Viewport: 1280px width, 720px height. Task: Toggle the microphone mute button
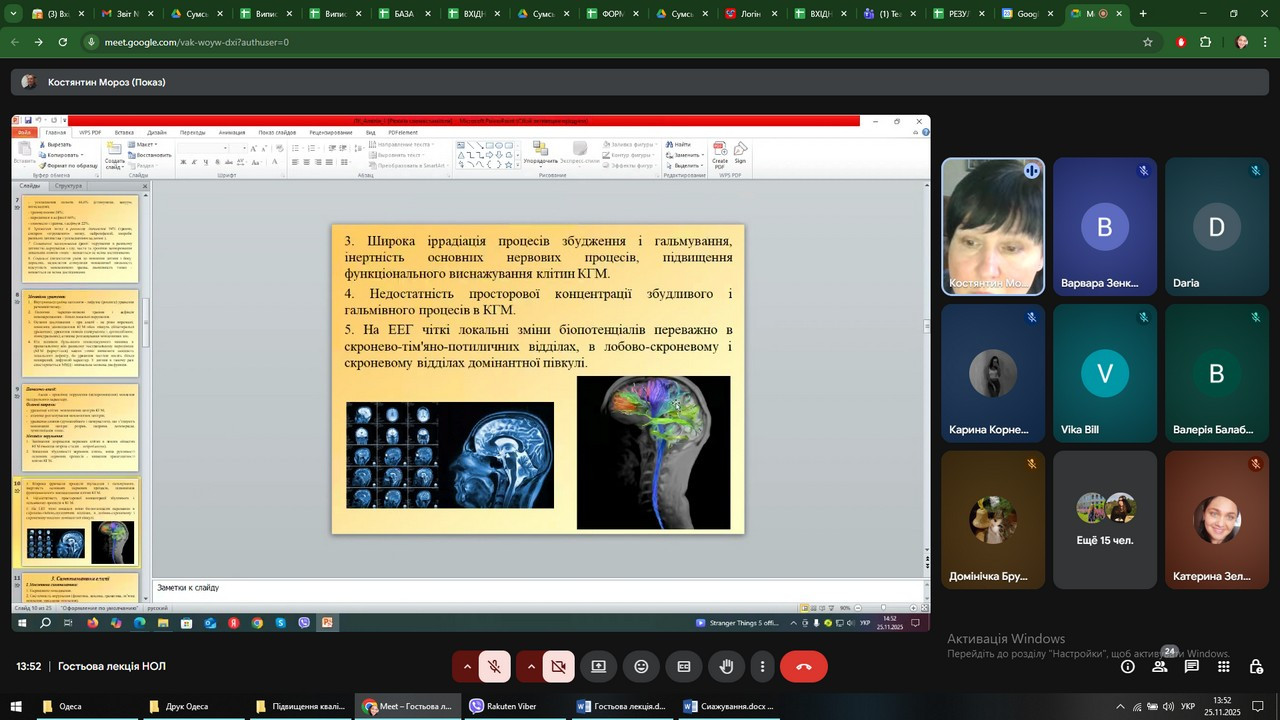(494, 666)
